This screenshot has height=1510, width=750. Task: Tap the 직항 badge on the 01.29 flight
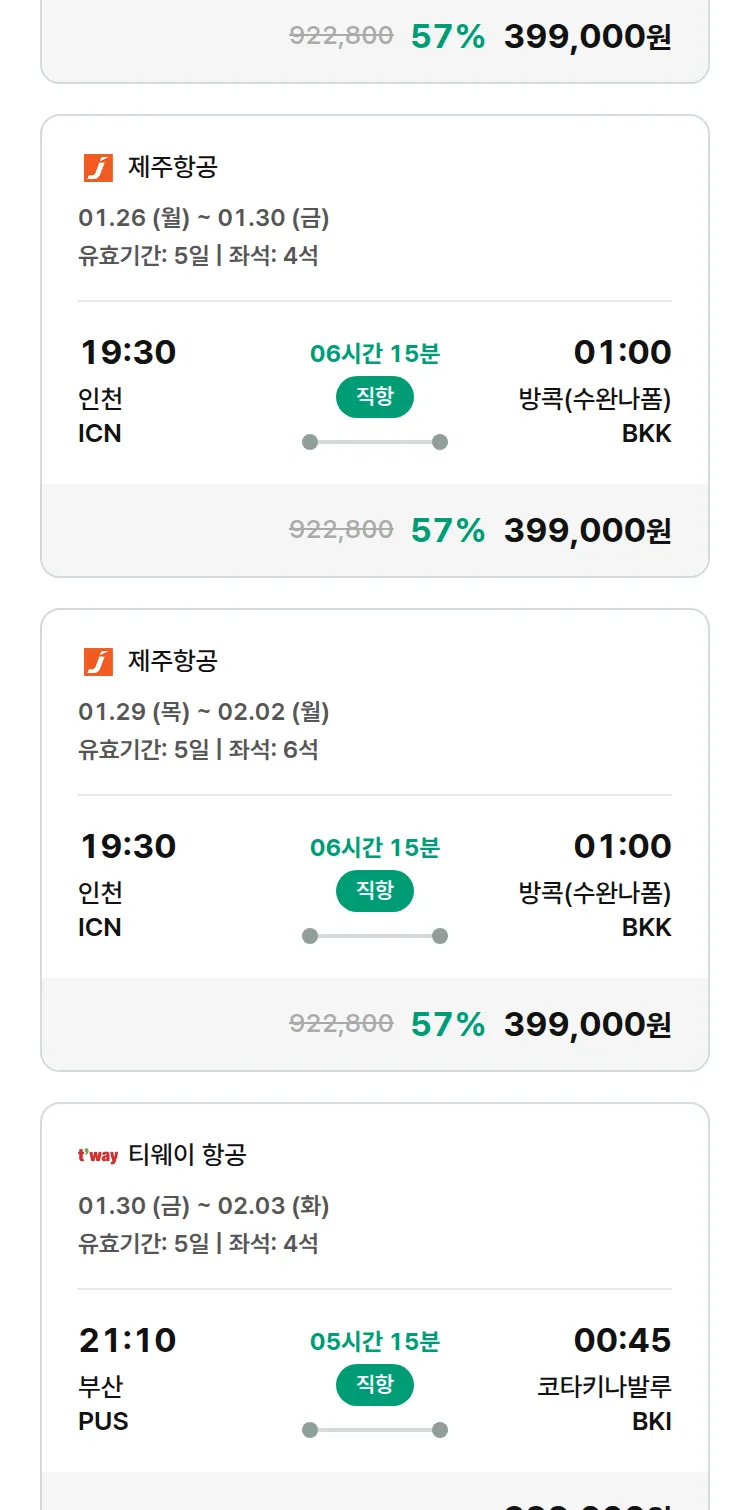[375, 891]
